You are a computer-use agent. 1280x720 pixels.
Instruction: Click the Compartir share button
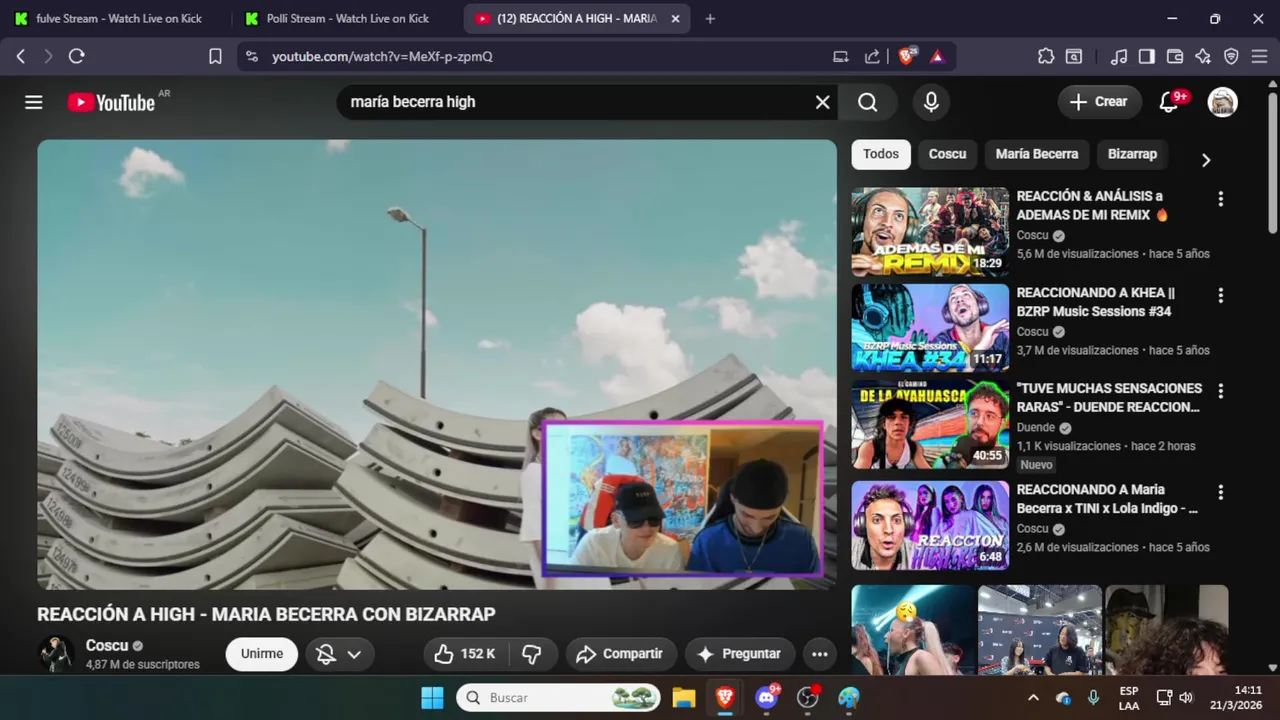(x=621, y=654)
